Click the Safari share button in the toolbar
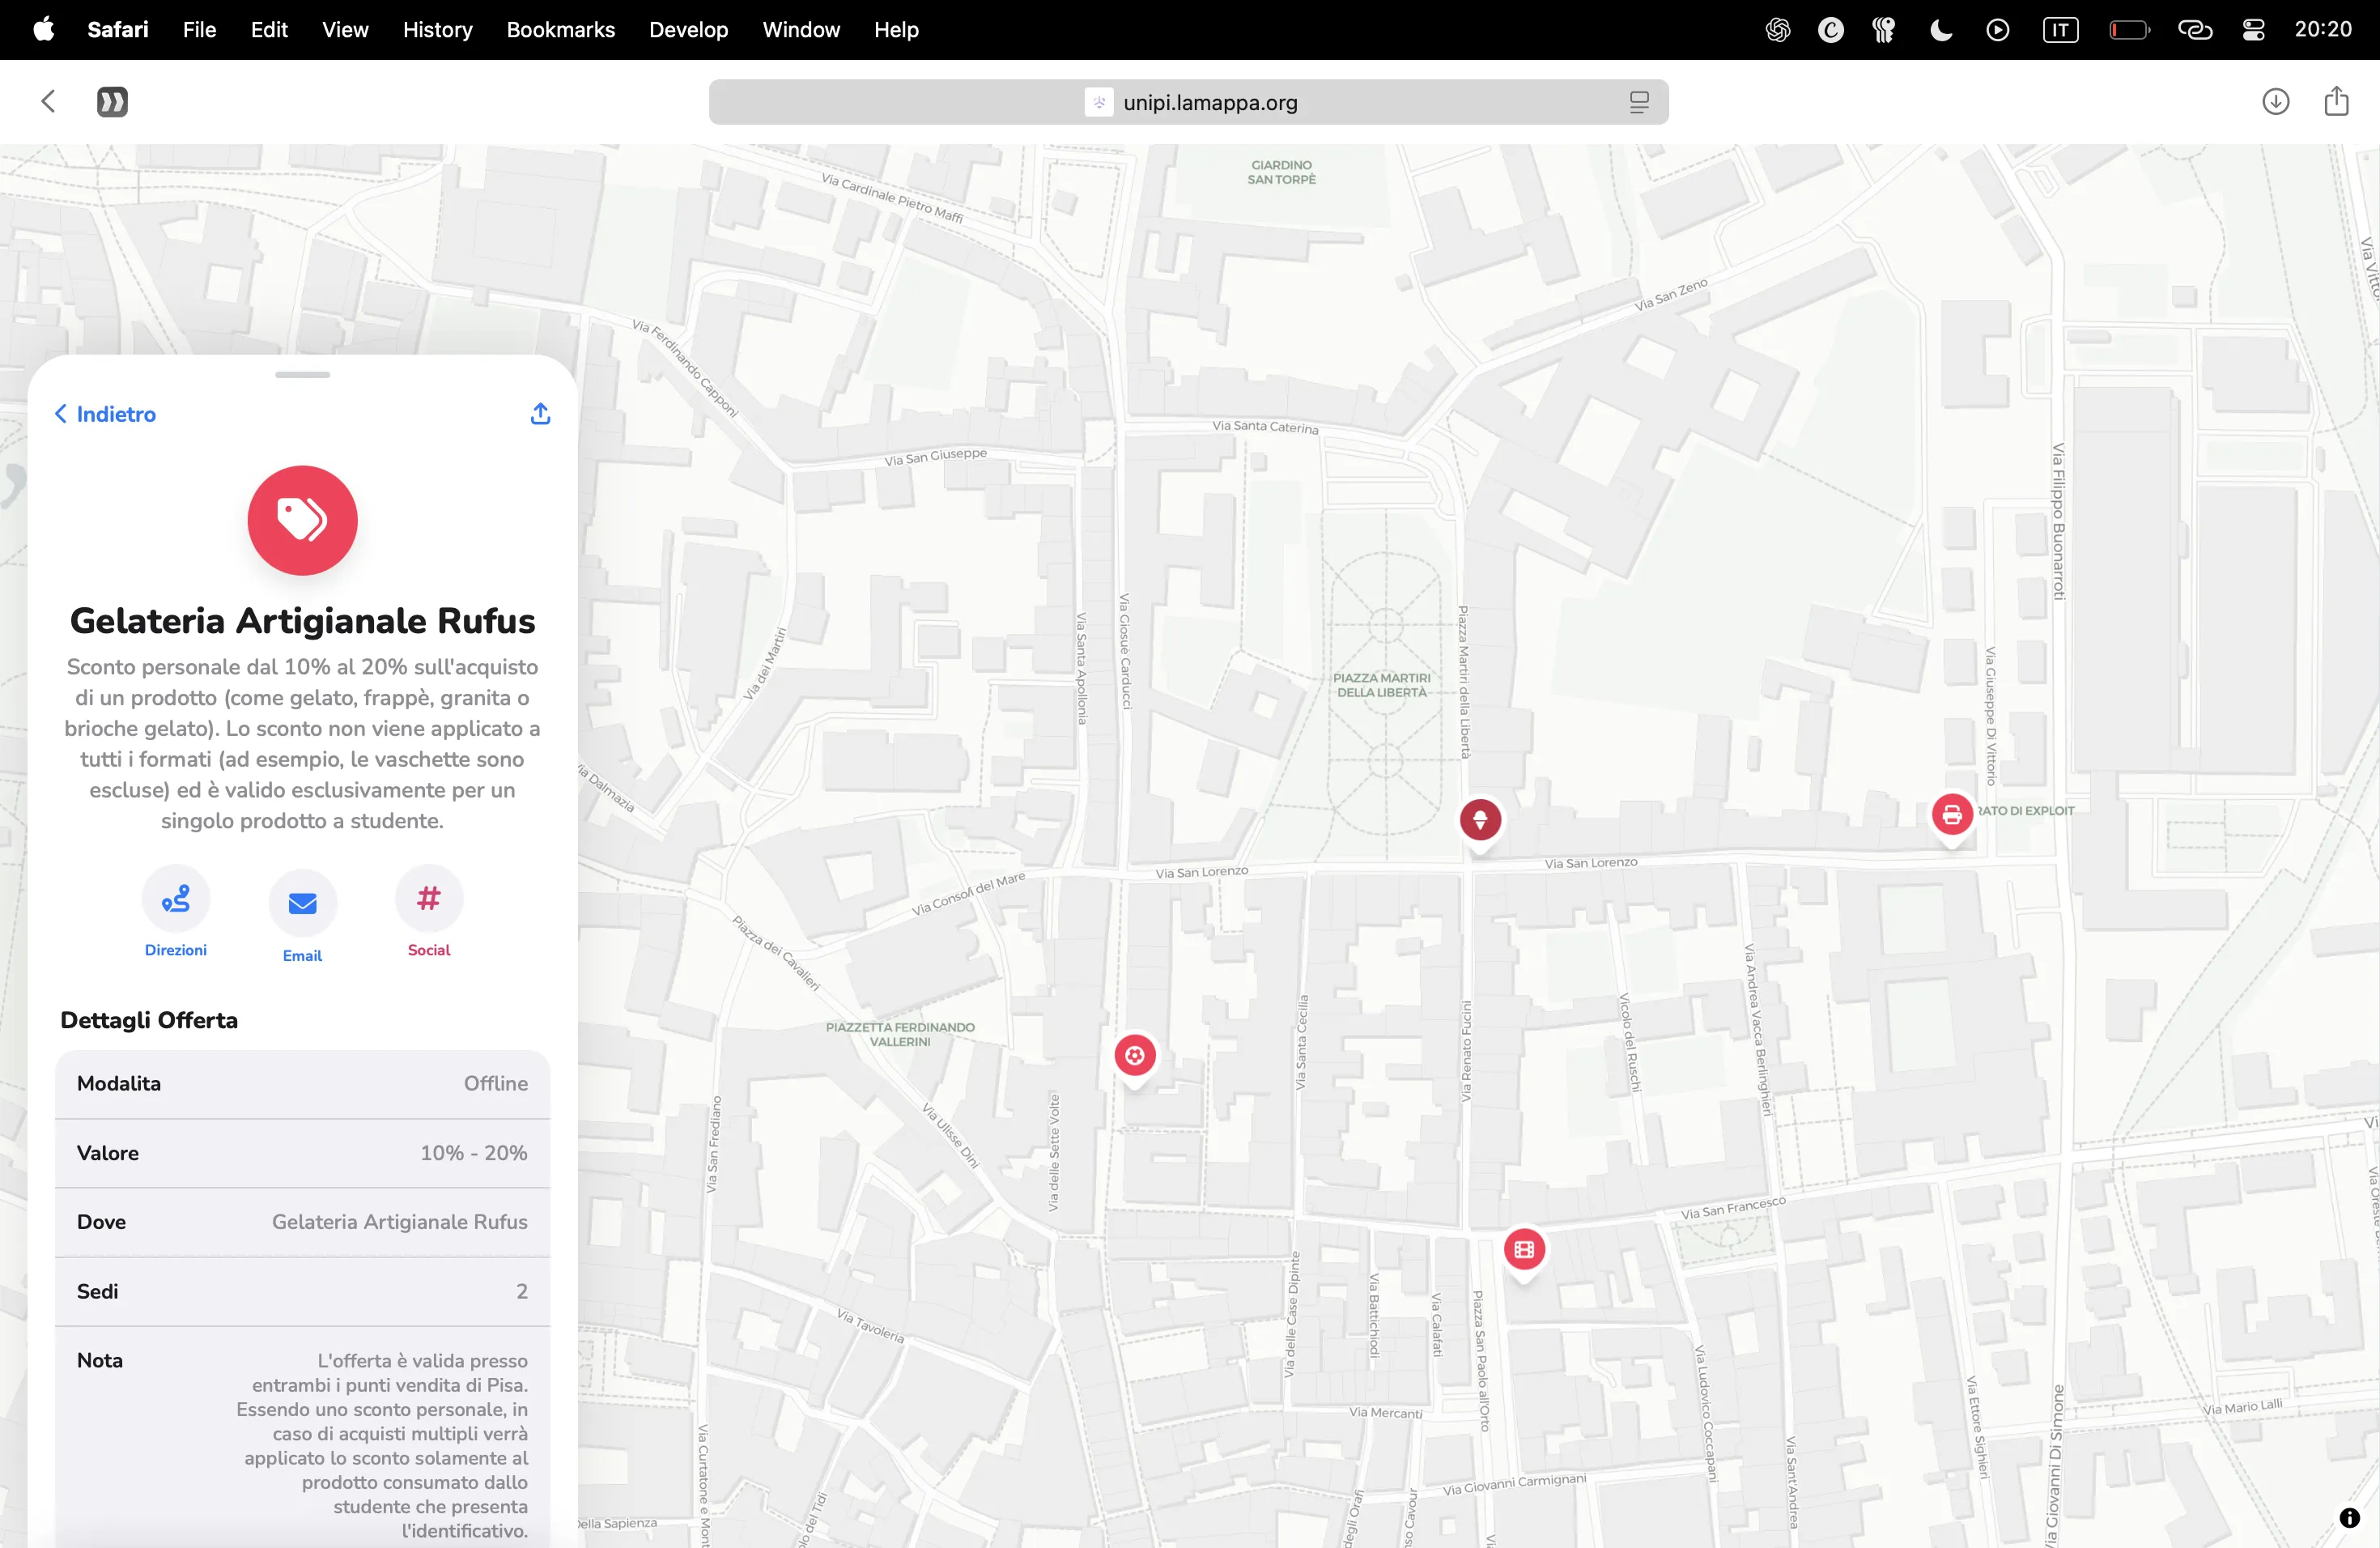2380x1548 pixels. 2337,101
